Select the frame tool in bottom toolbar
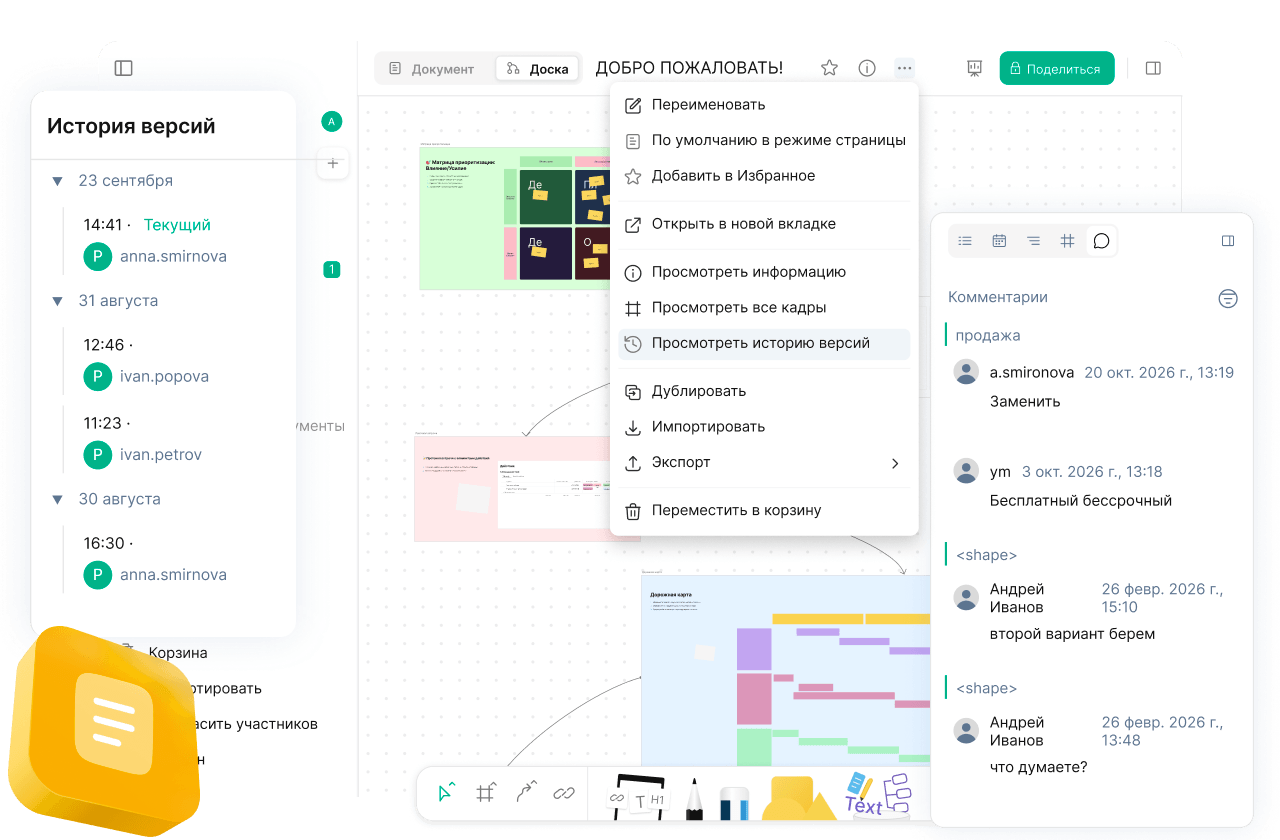The width and height of the screenshot is (1280, 840). [x=486, y=793]
